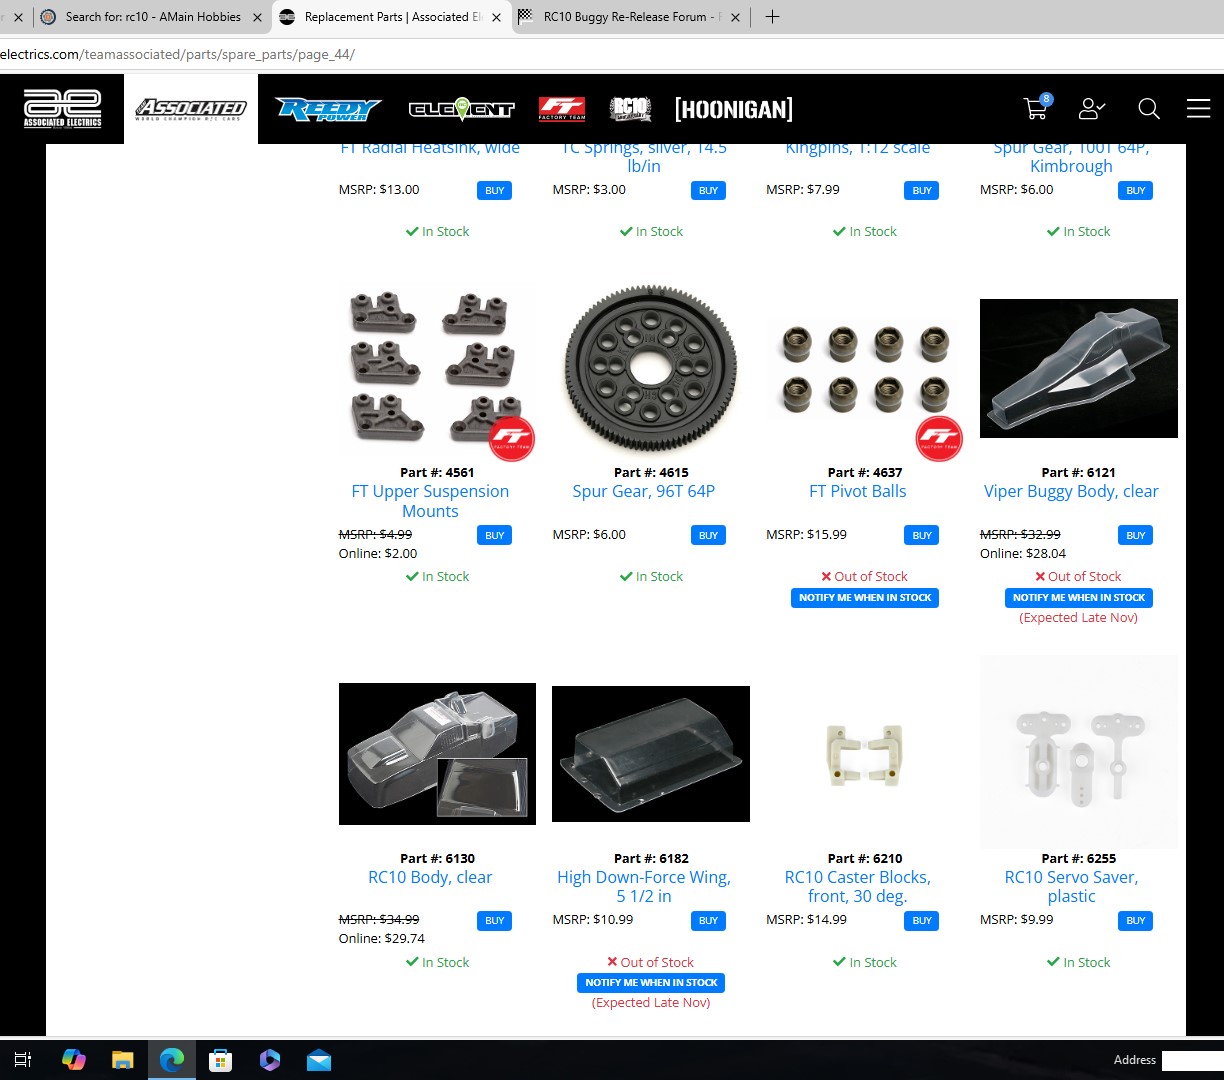This screenshot has width=1224, height=1080.
Task: Notify me when High Down-Force Wing in stock
Action: [651, 983]
